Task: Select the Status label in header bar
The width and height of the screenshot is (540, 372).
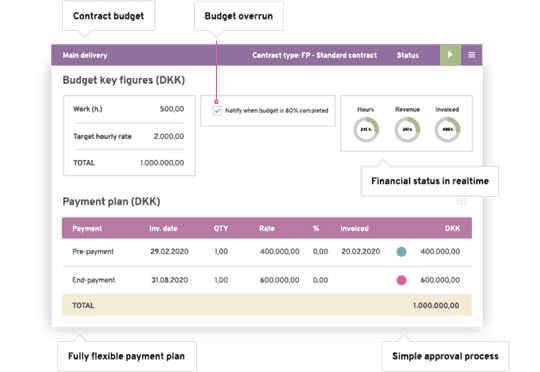Action: point(408,55)
